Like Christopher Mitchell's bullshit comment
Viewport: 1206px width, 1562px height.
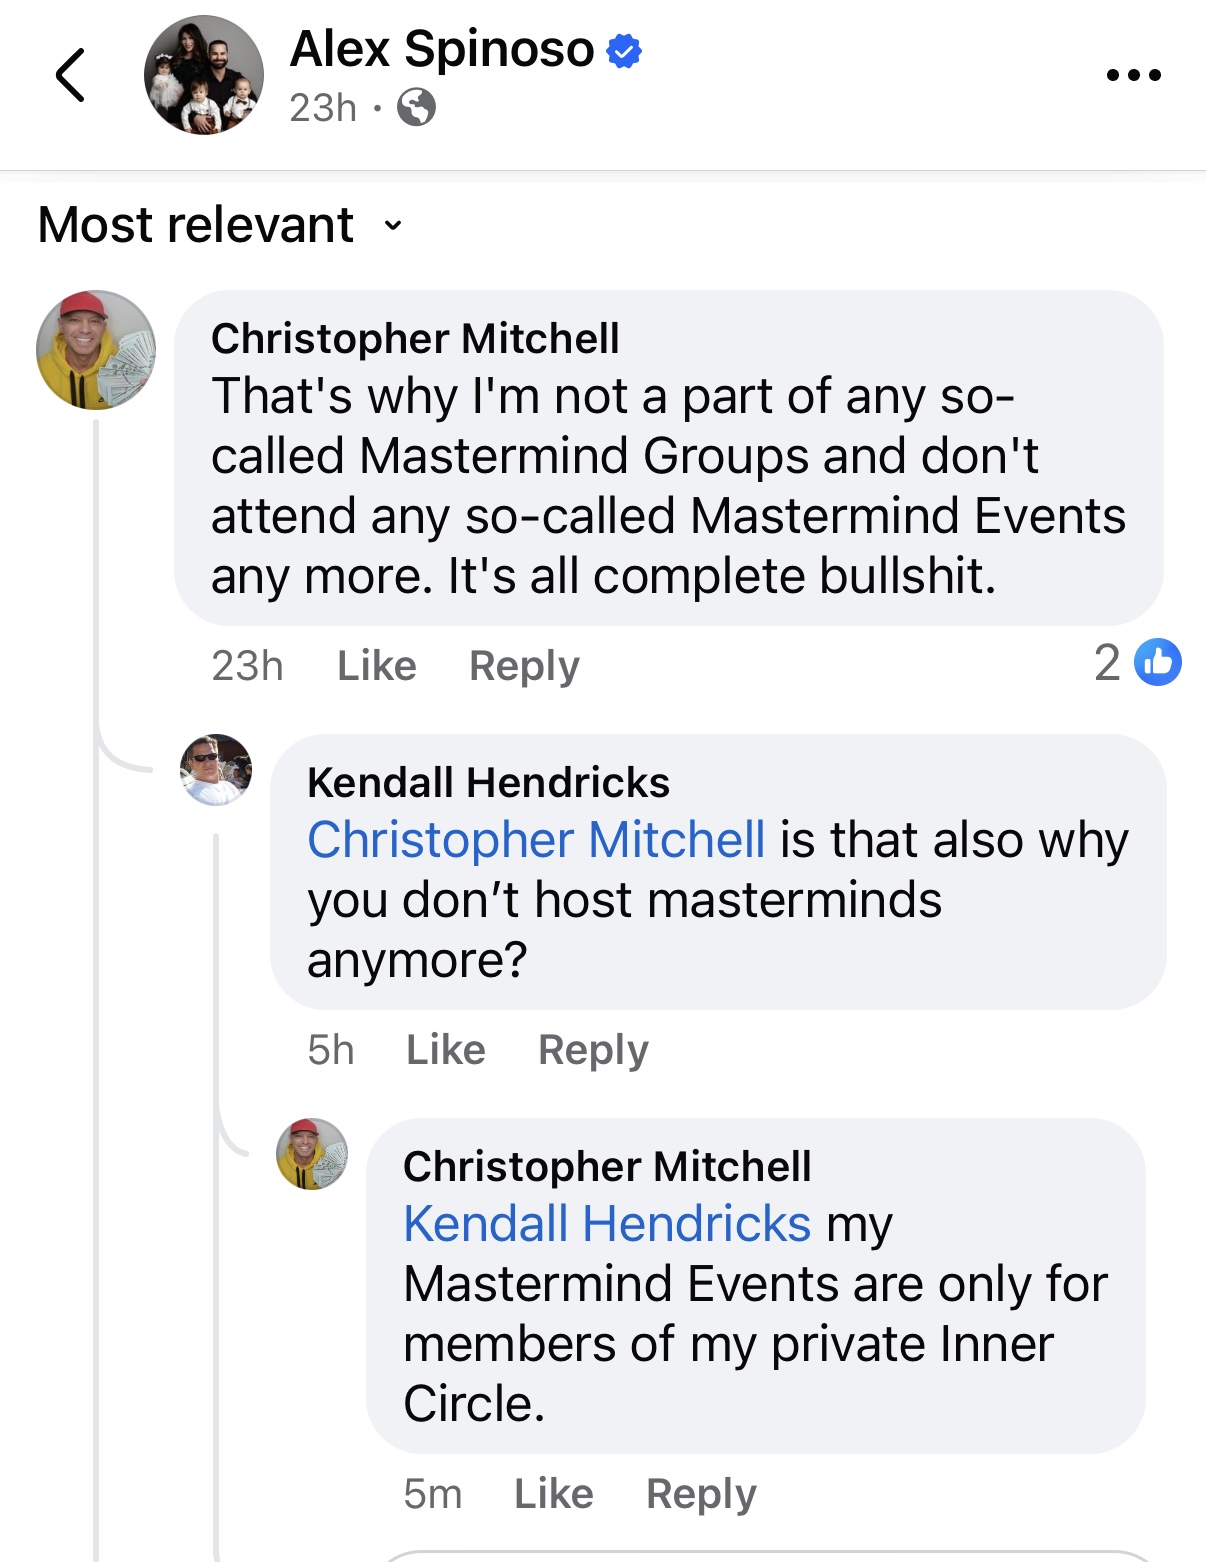(376, 666)
